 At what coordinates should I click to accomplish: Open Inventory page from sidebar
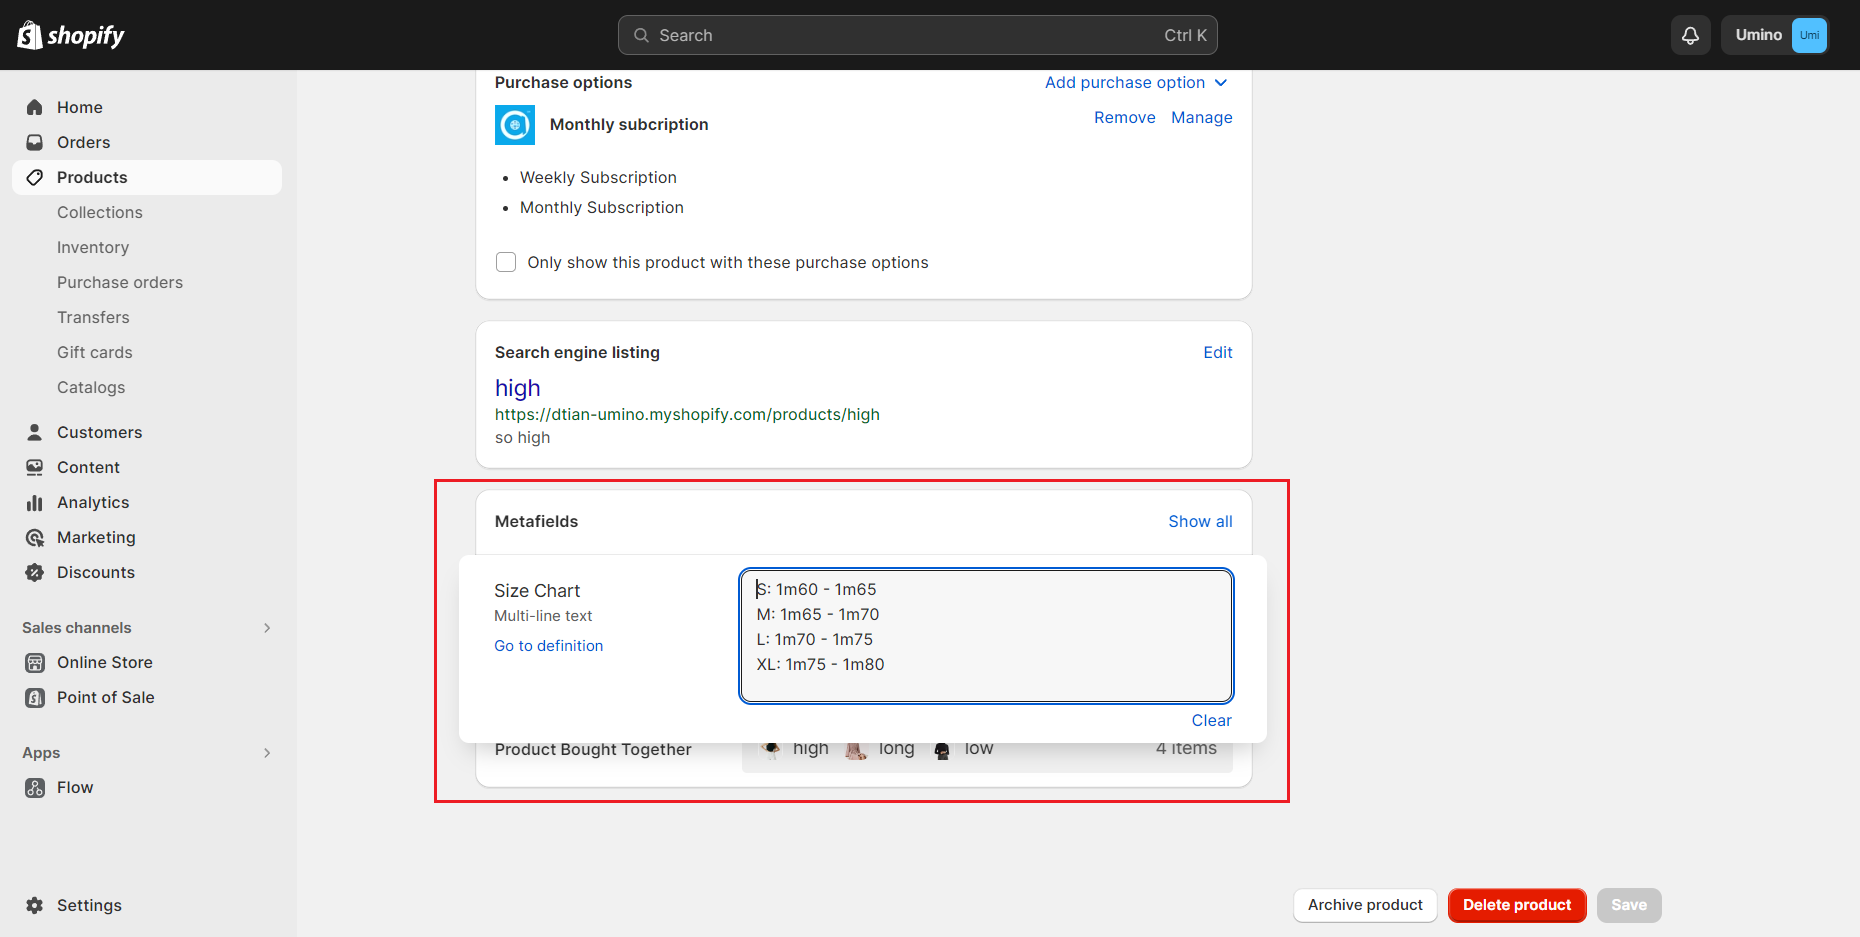coord(93,247)
